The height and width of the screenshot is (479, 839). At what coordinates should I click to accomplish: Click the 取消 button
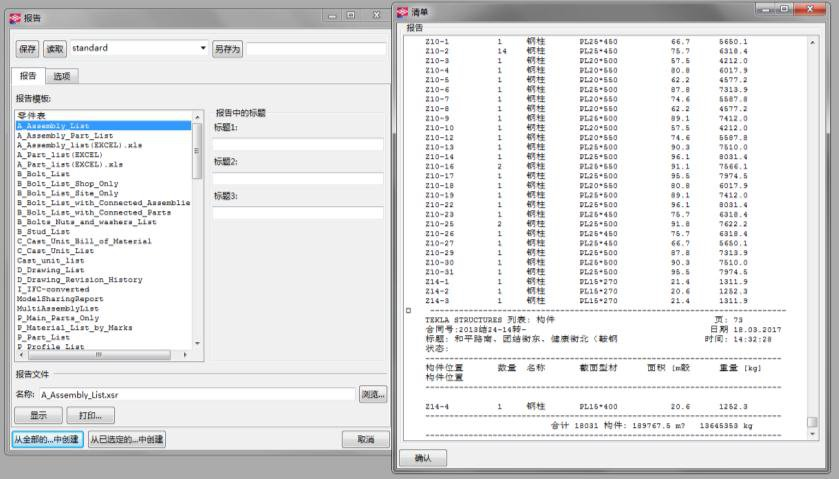(366, 439)
